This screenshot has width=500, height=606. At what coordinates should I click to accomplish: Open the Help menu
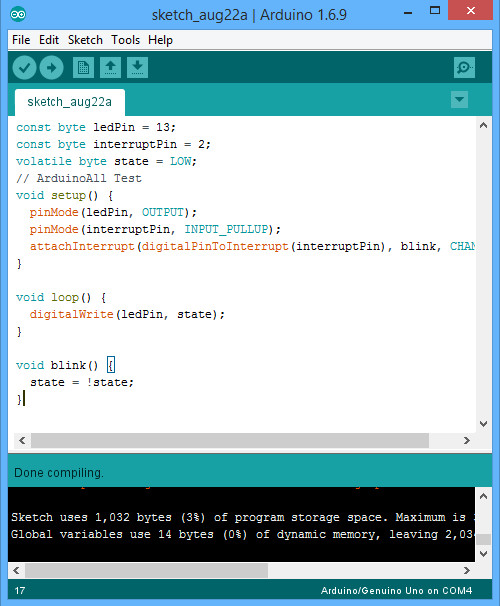pyautogui.click(x=160, y=40)
